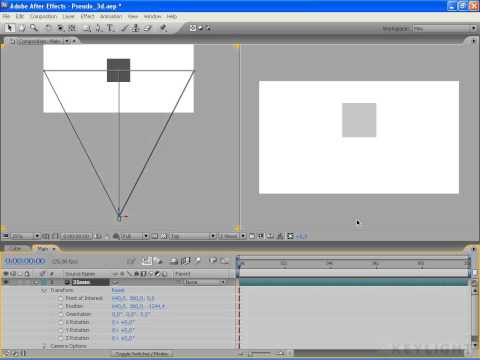Open the Workspace dropdown

(x=445, y=29)
